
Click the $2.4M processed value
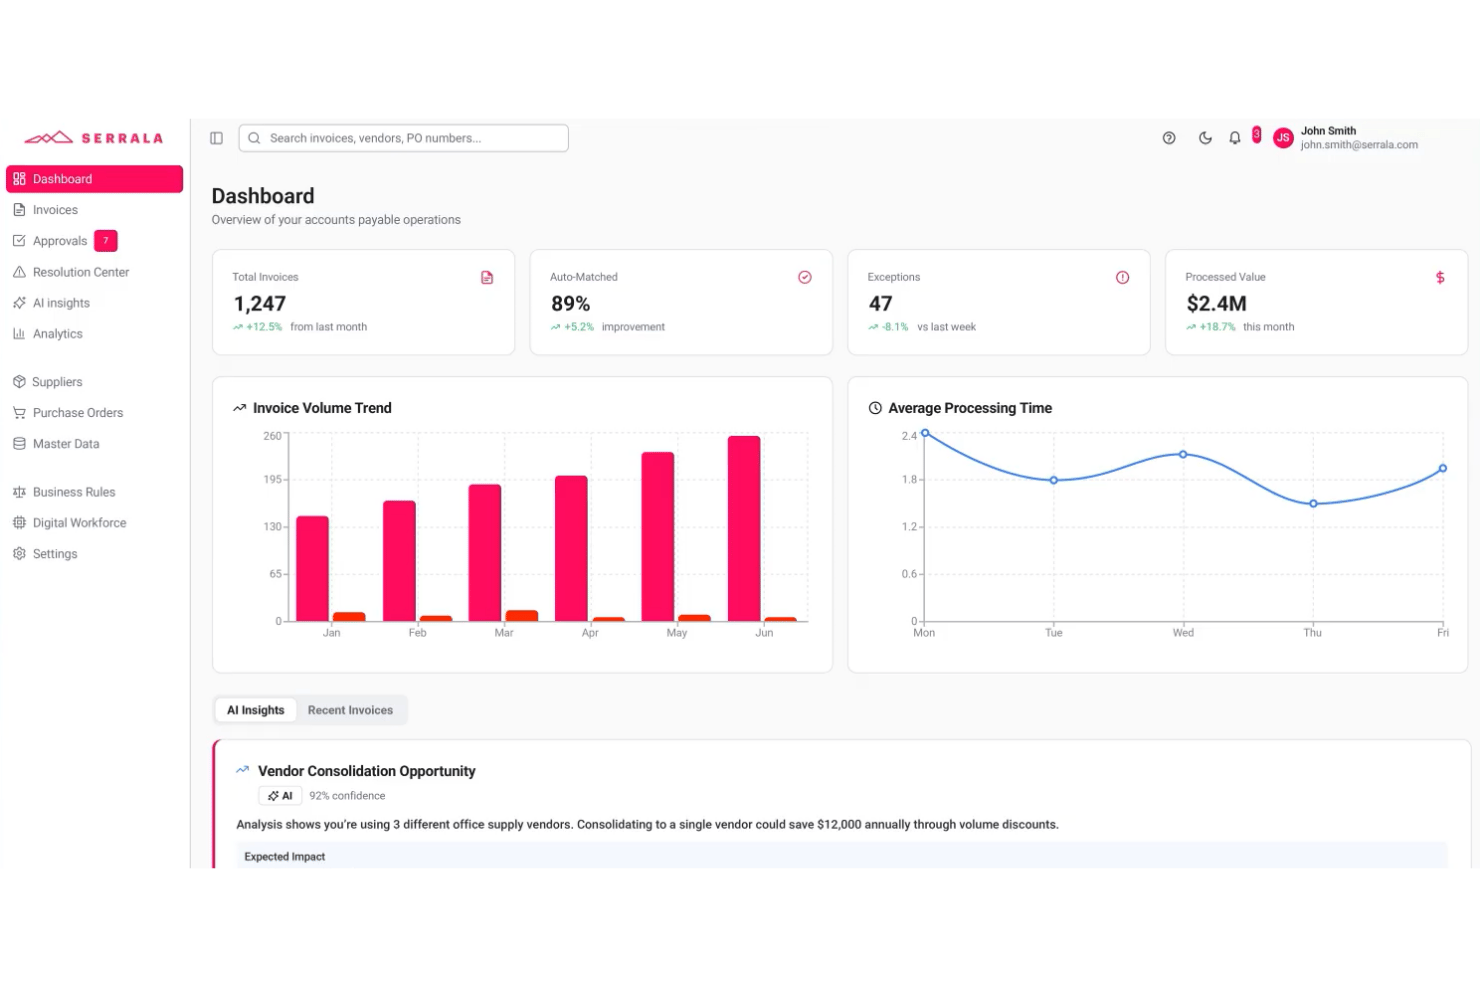[1216, 304]
